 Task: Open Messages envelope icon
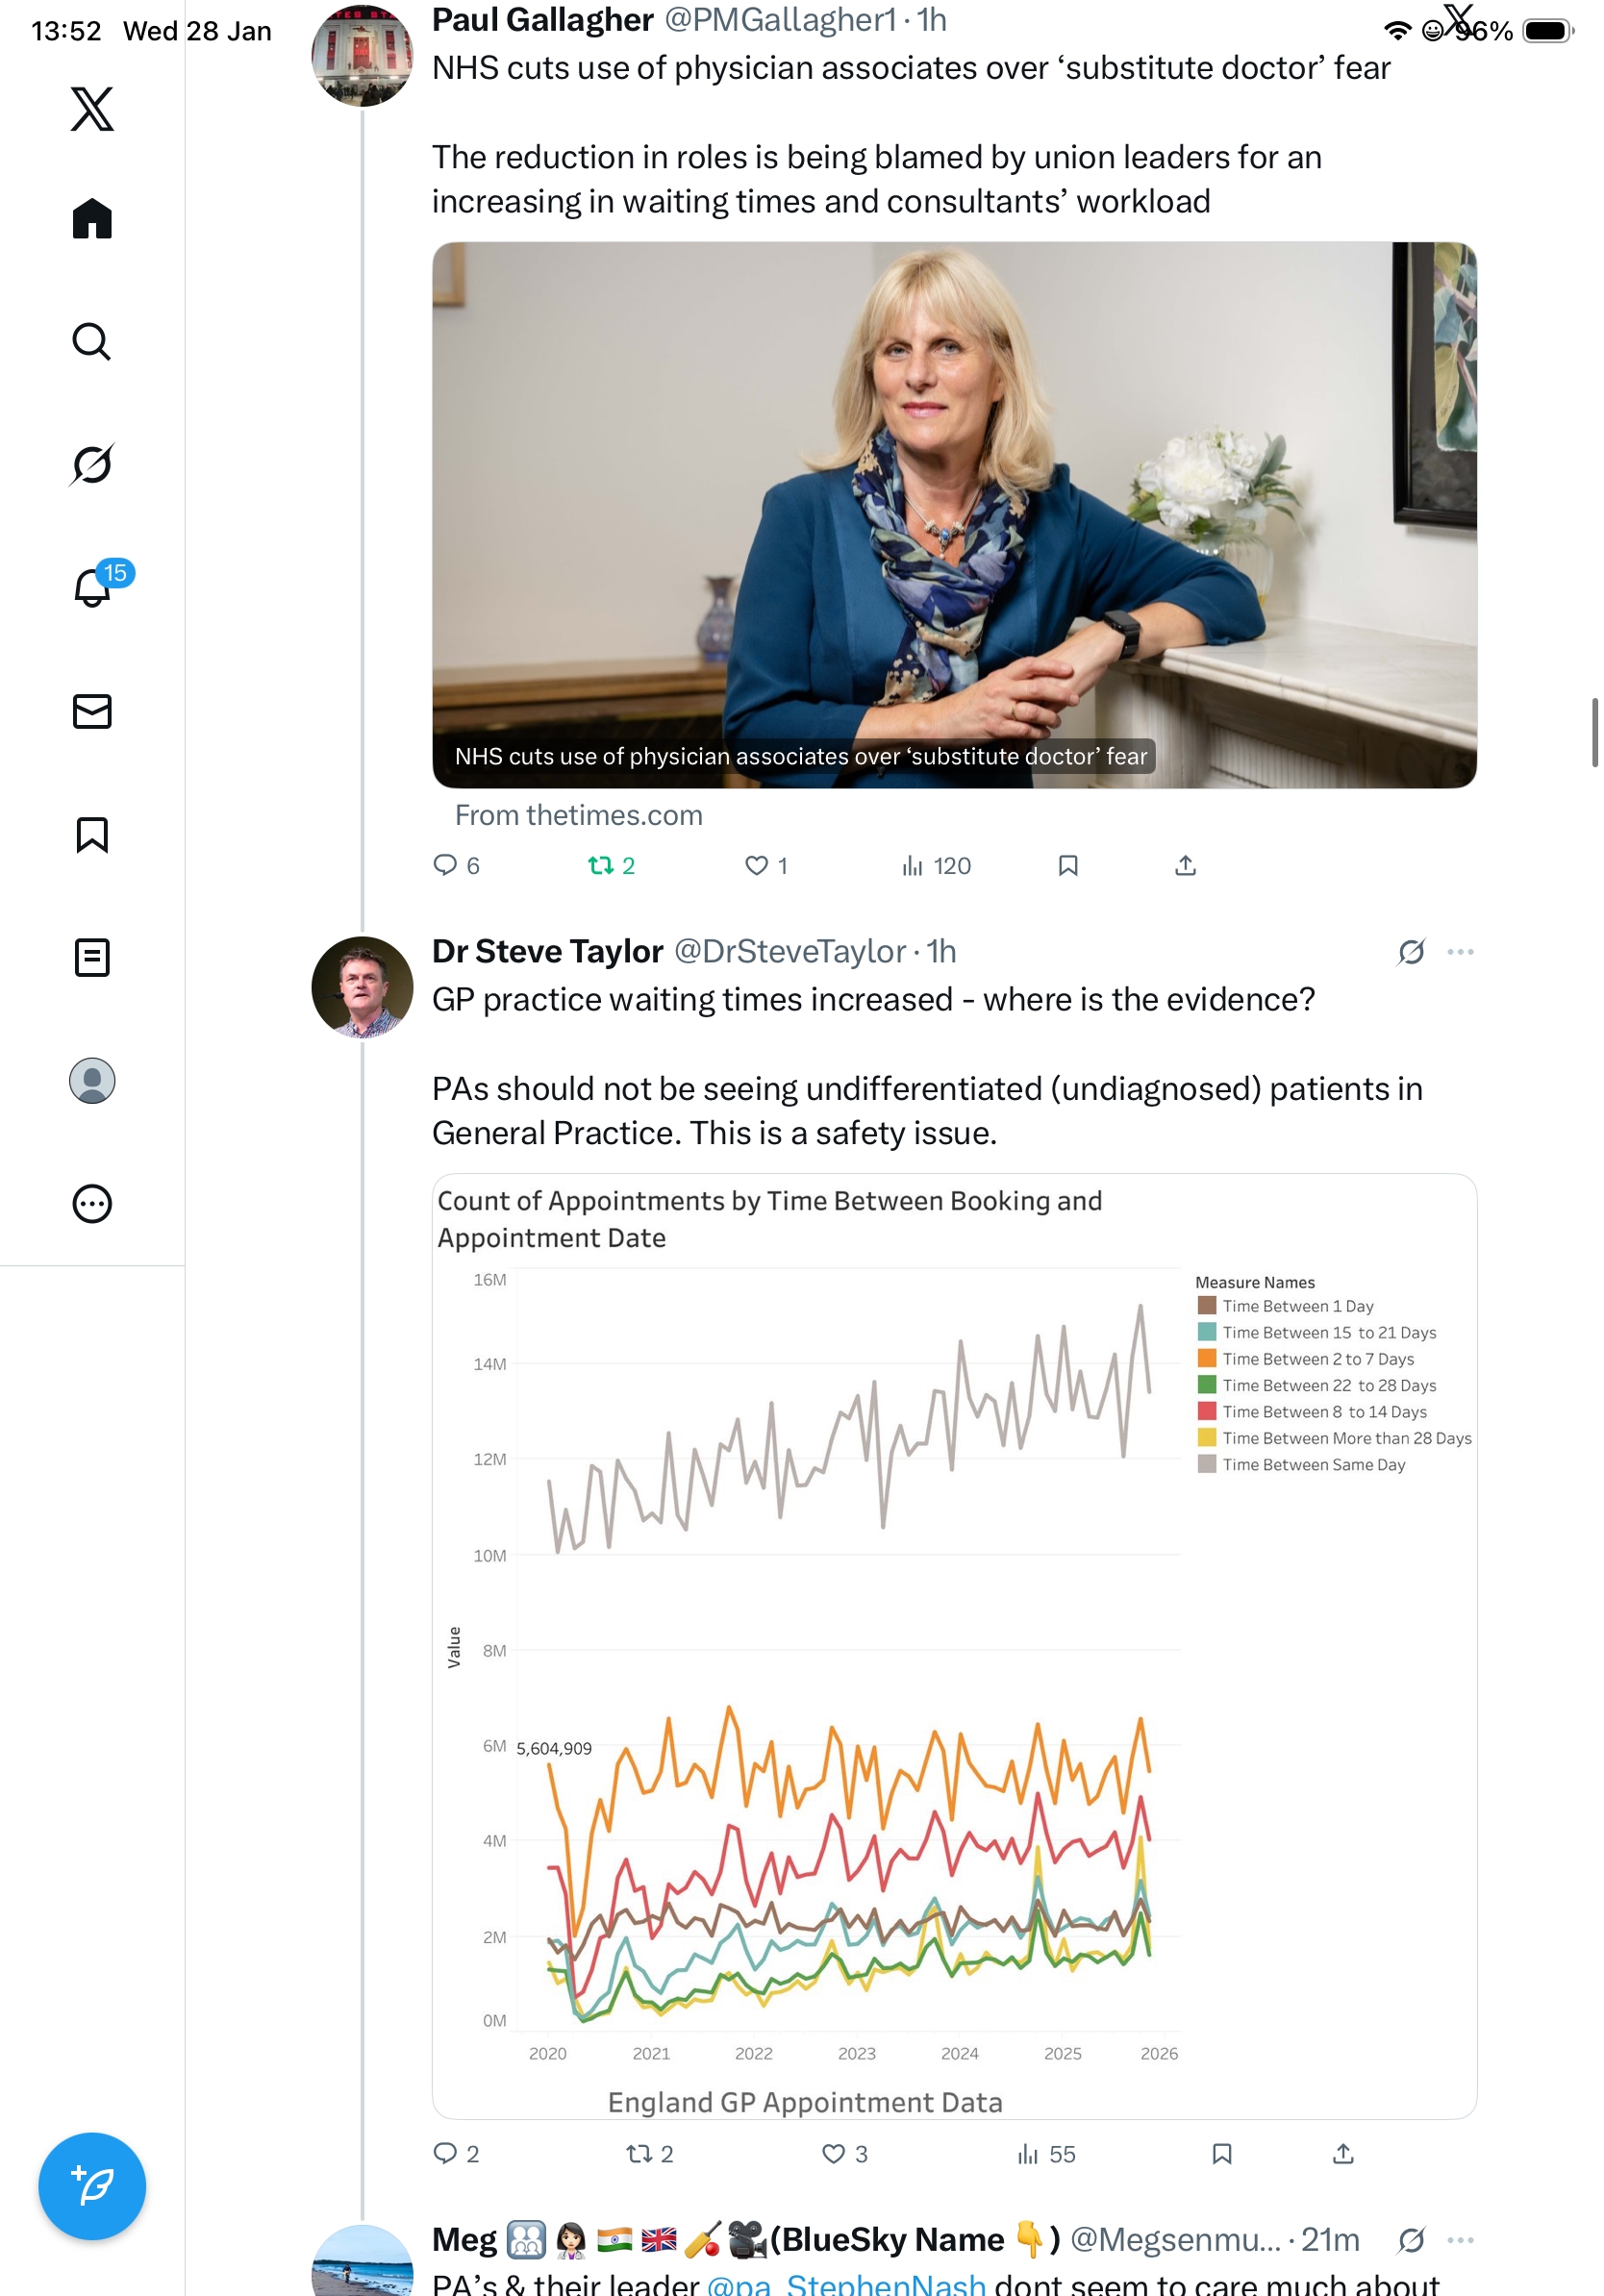92,711
